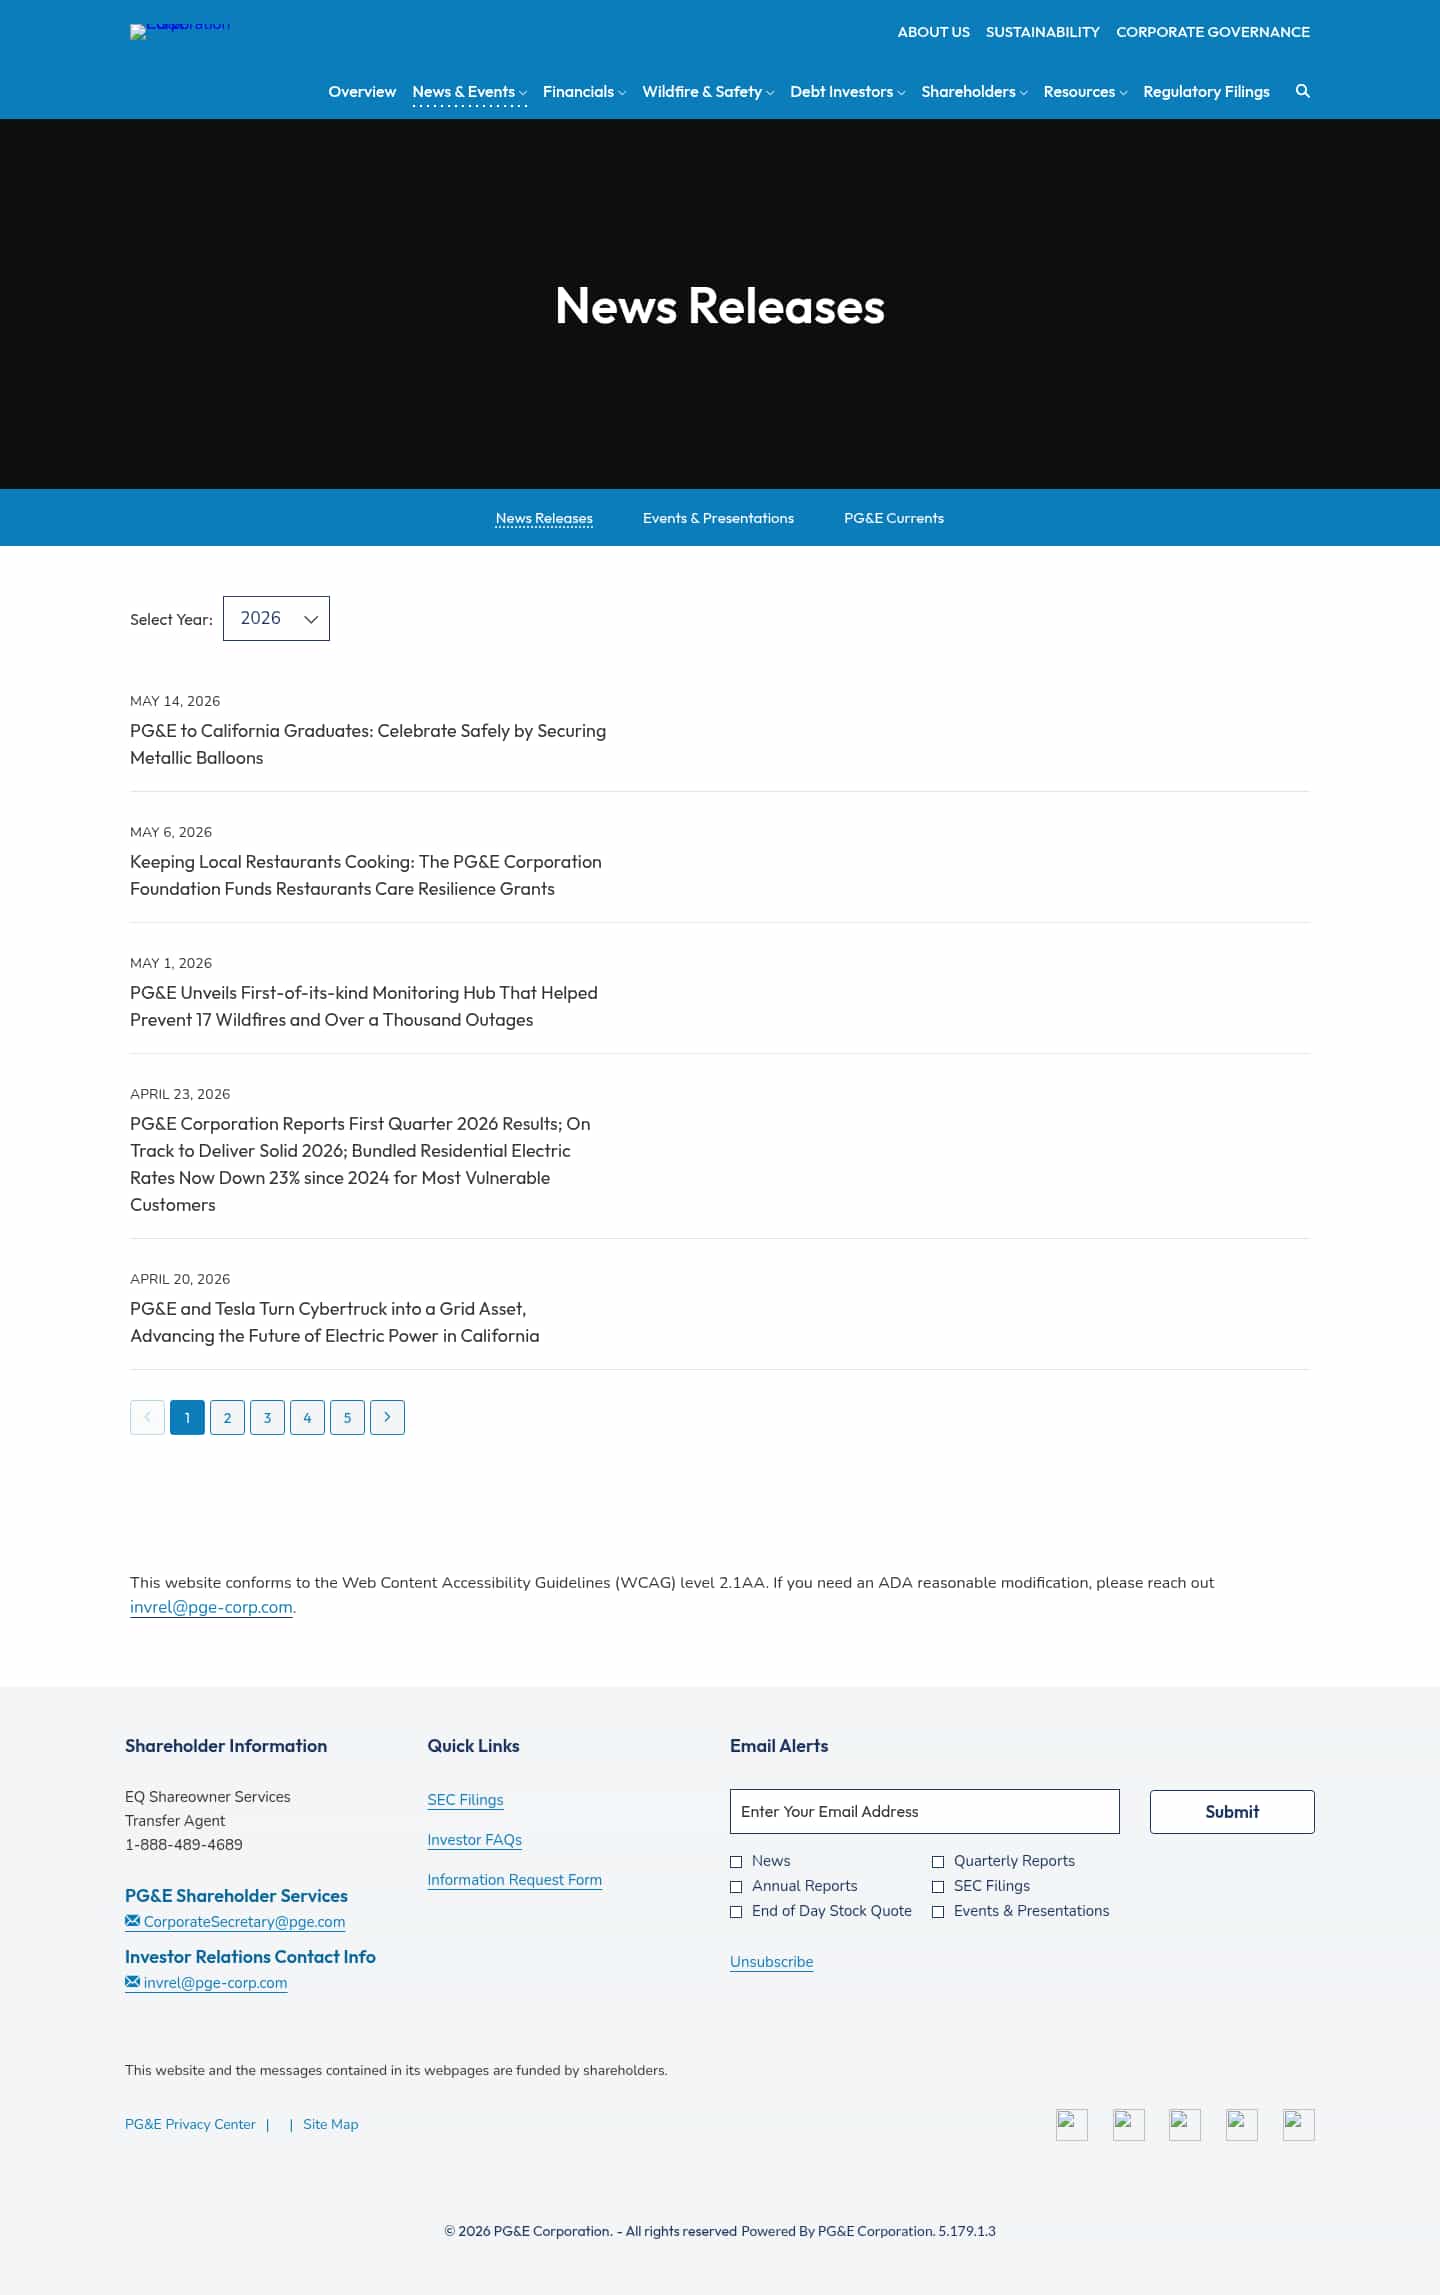The height and width of the screenshot is (2295, 1440).
Task: Click the search magnifier icon
Action: (x=1302, y=91)
